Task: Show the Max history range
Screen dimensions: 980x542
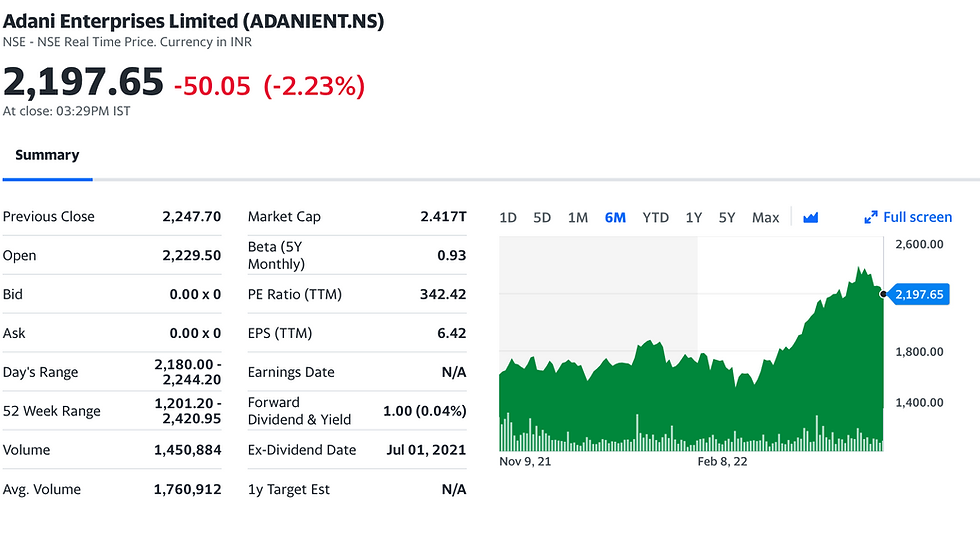Action: click(x=765, y=217)
